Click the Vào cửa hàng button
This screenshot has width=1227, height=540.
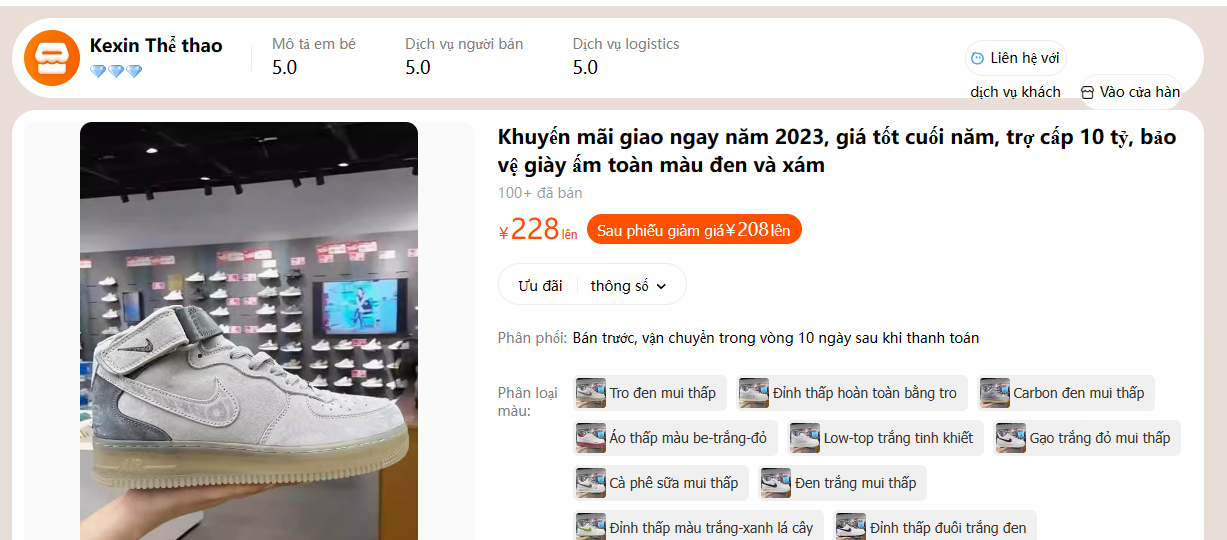[x=1130, y=92]
